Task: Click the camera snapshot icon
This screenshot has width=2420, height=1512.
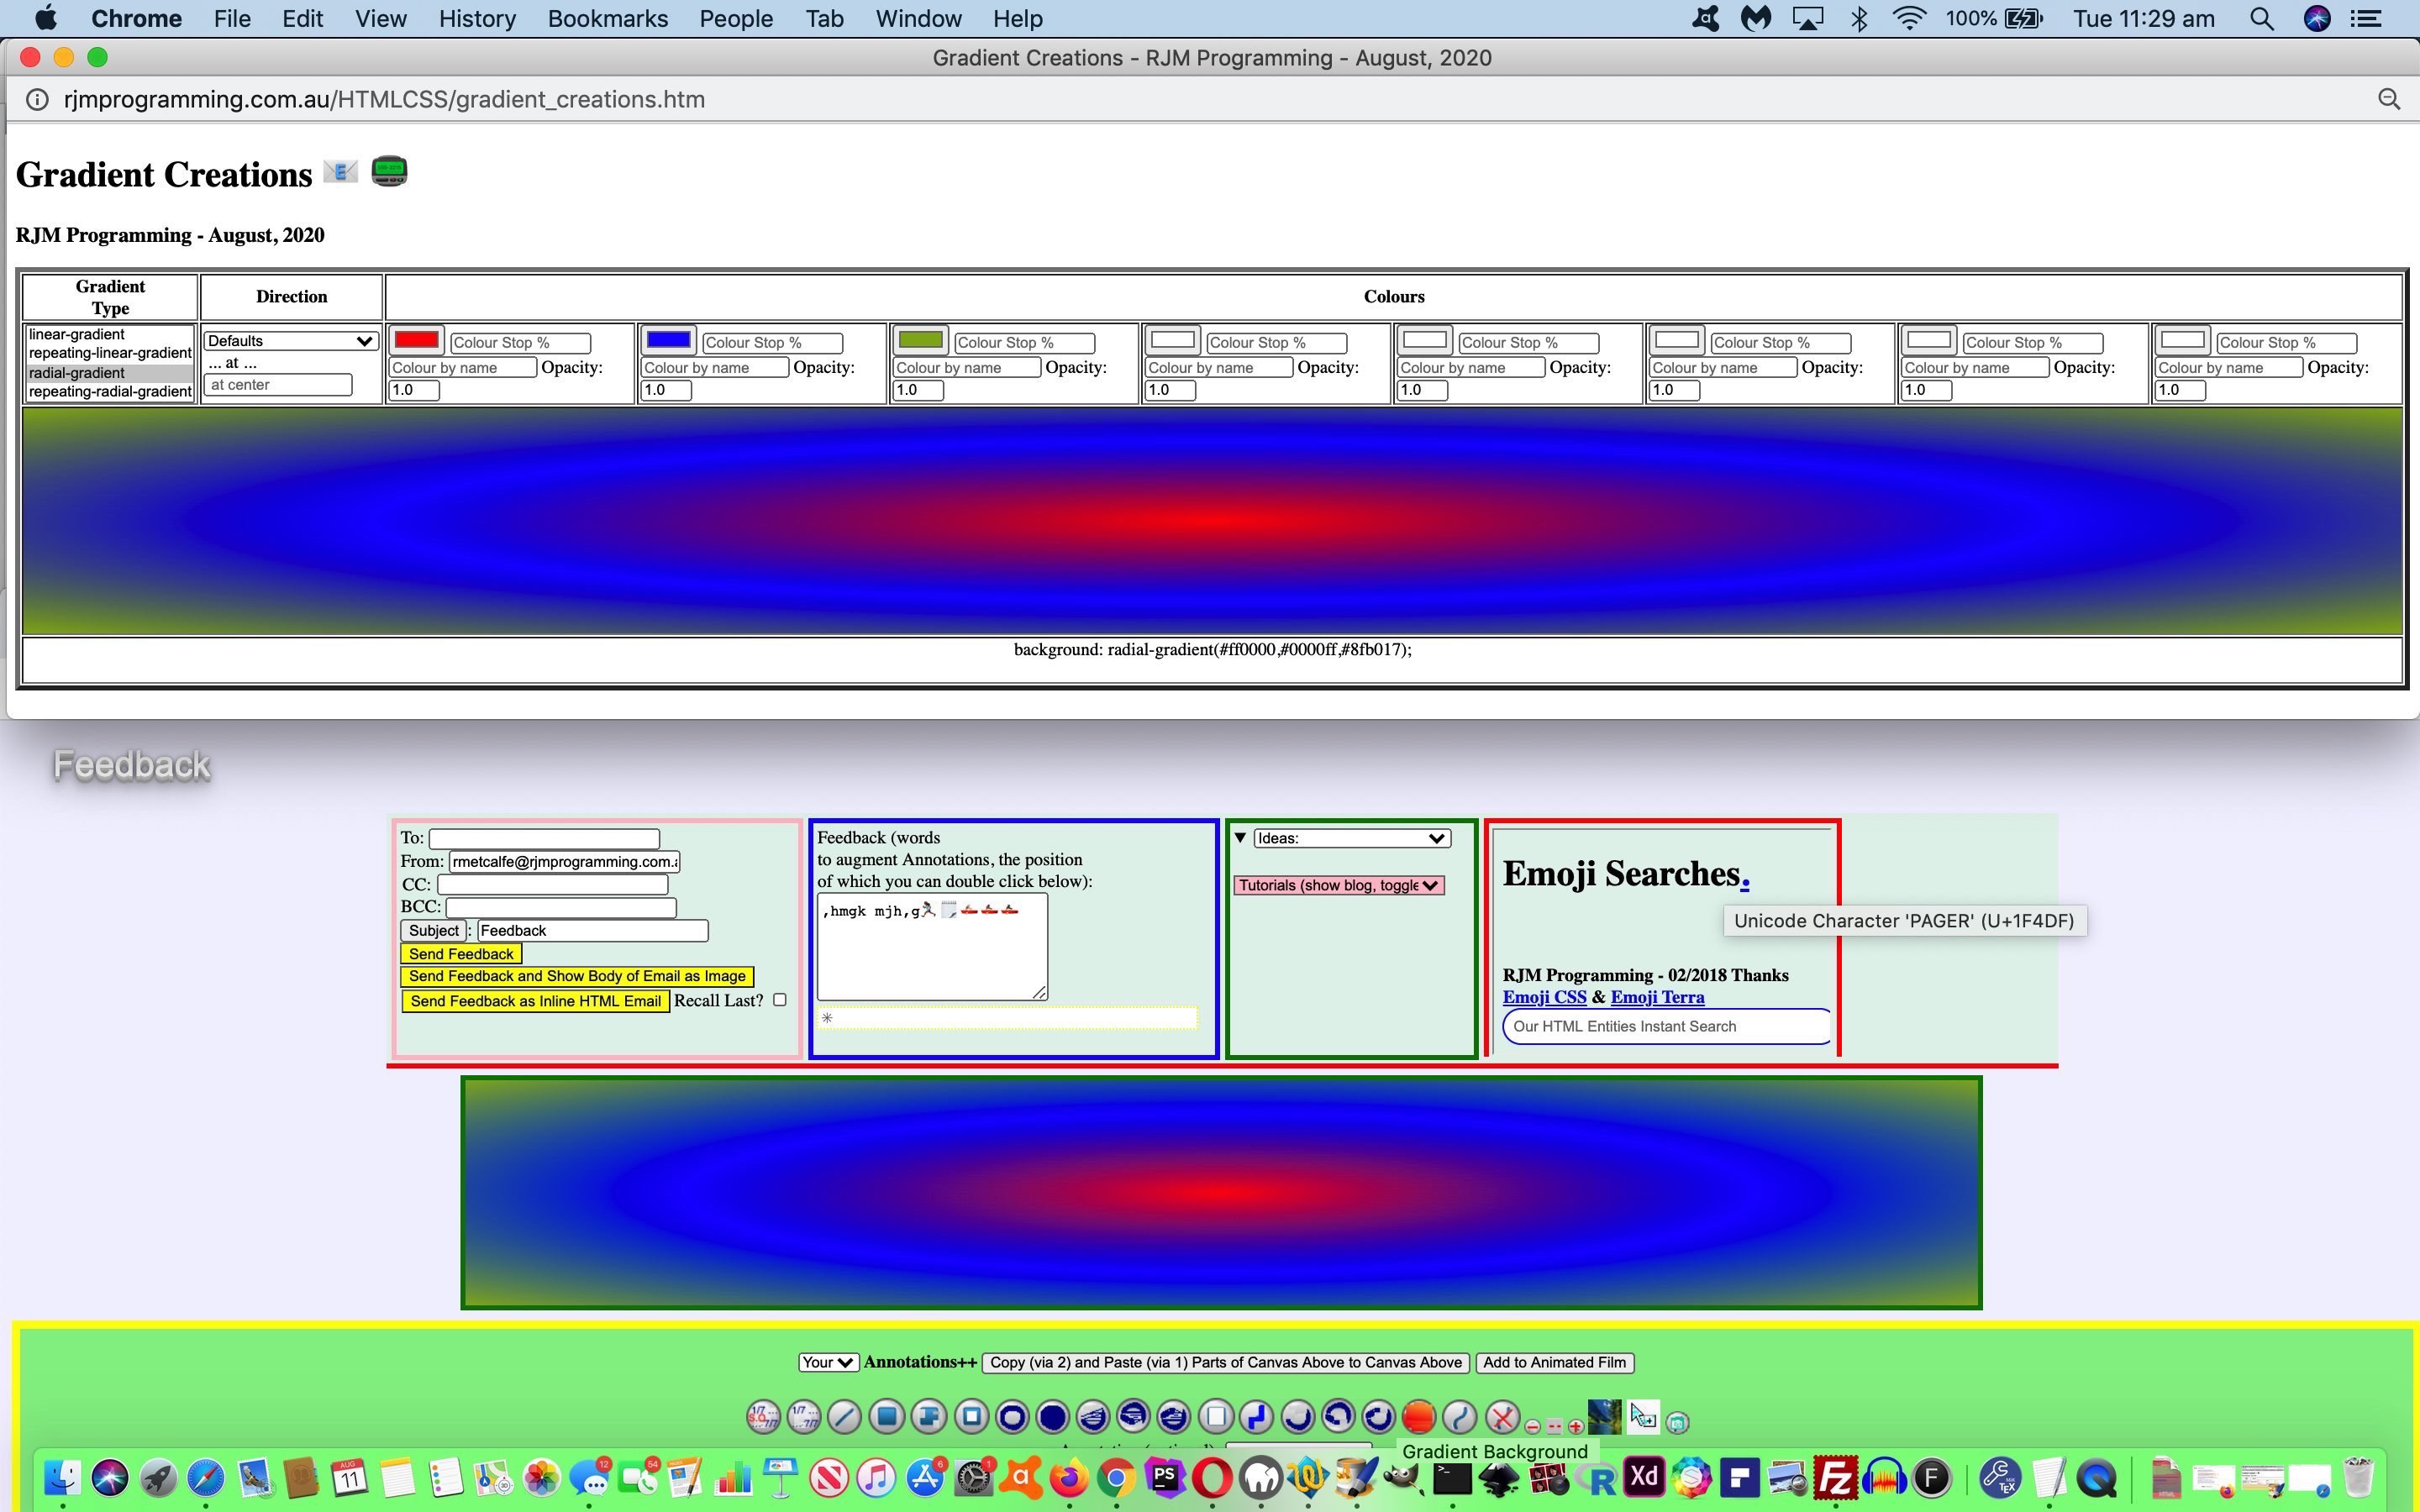Action: (1678, 1422)
